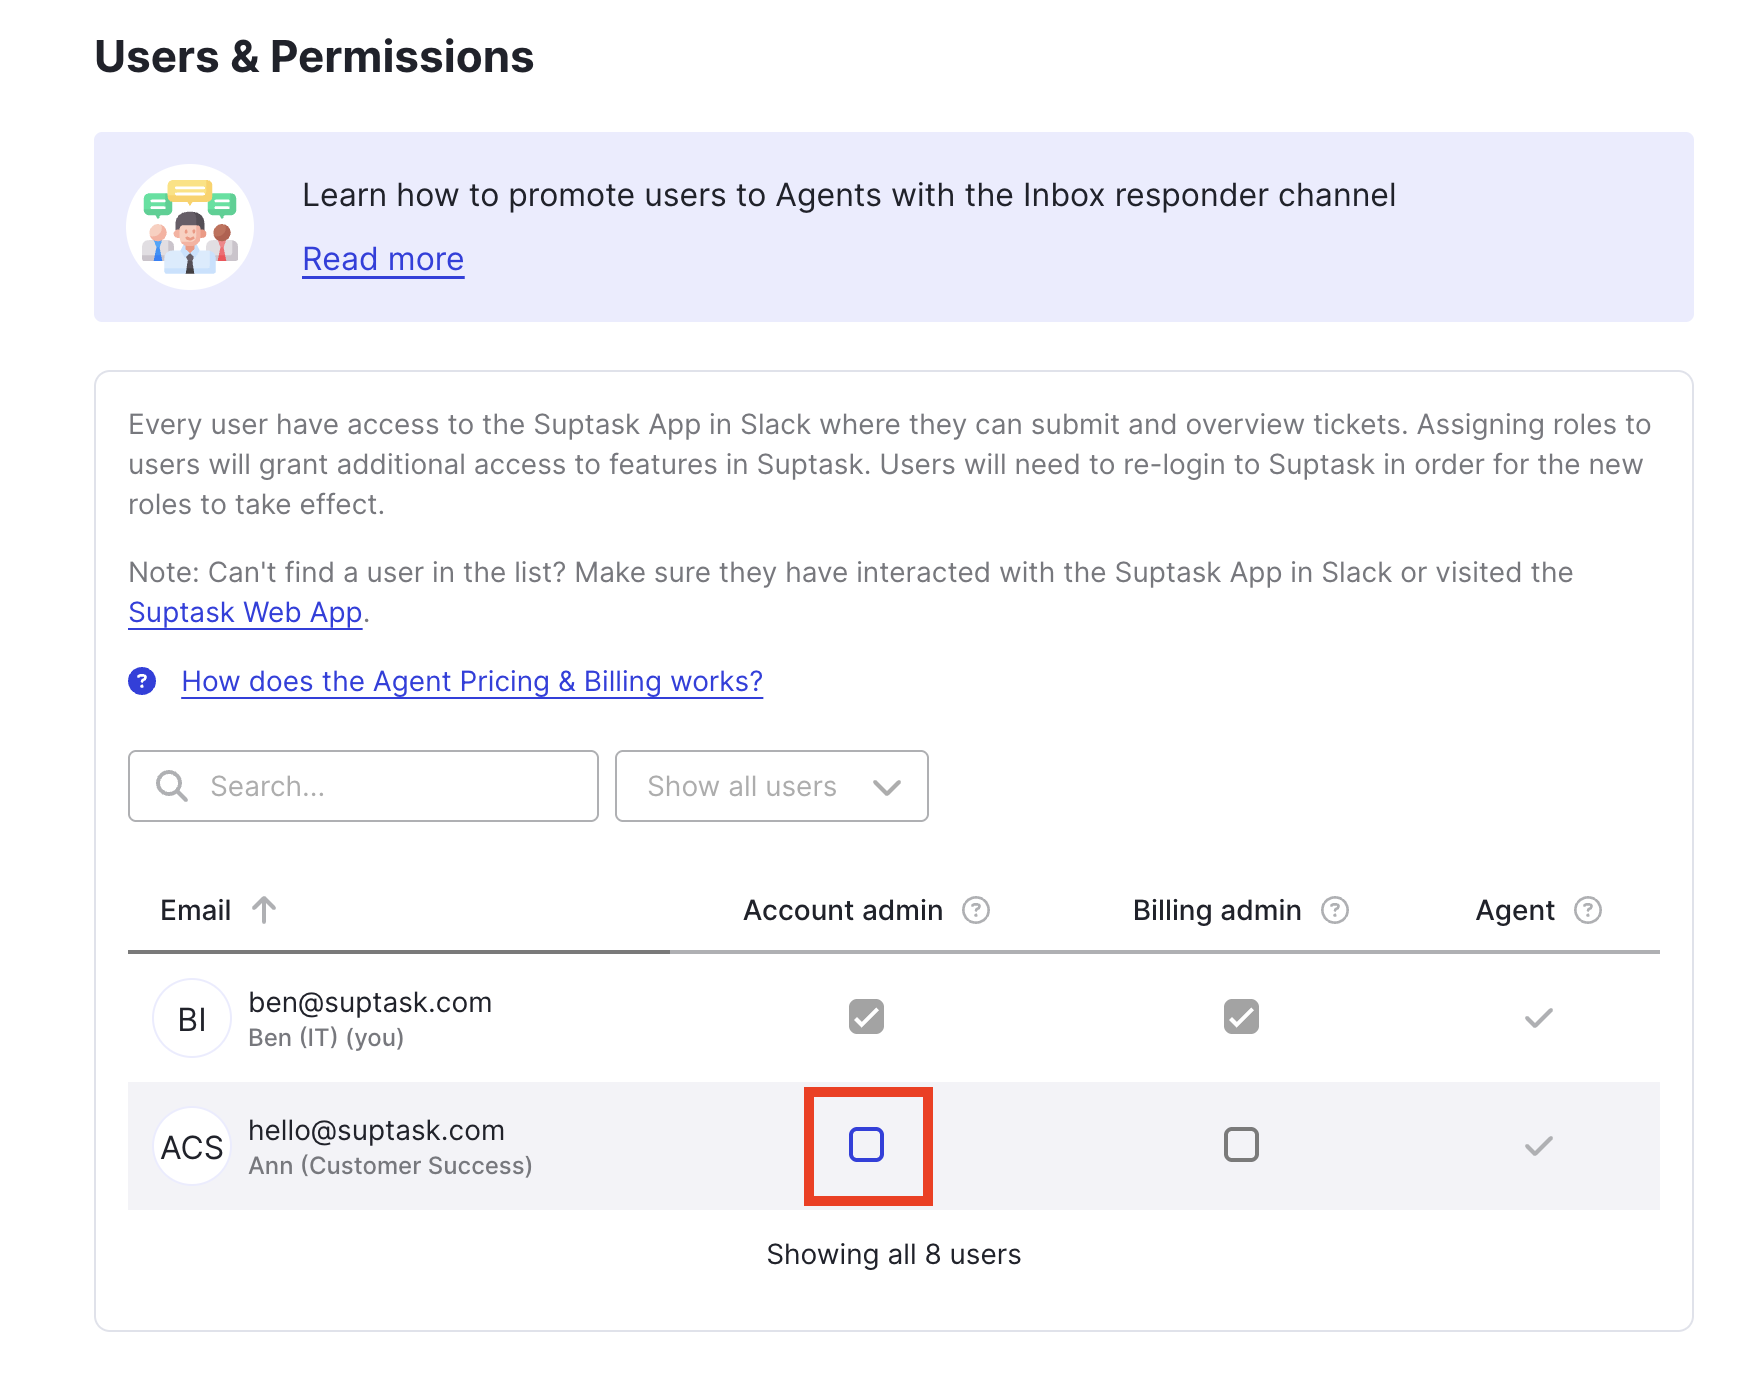
Task: Sort the list by Email column header
Action: click(196, 910)
